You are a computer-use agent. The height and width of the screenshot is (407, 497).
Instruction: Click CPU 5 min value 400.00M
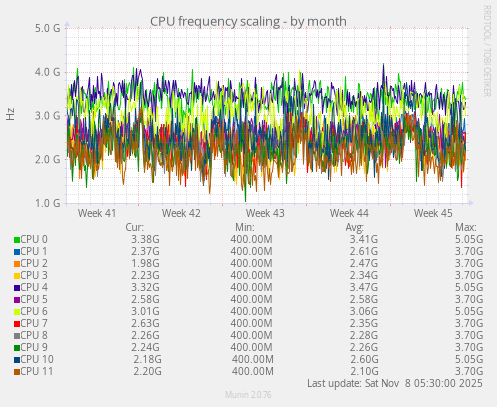251,299
